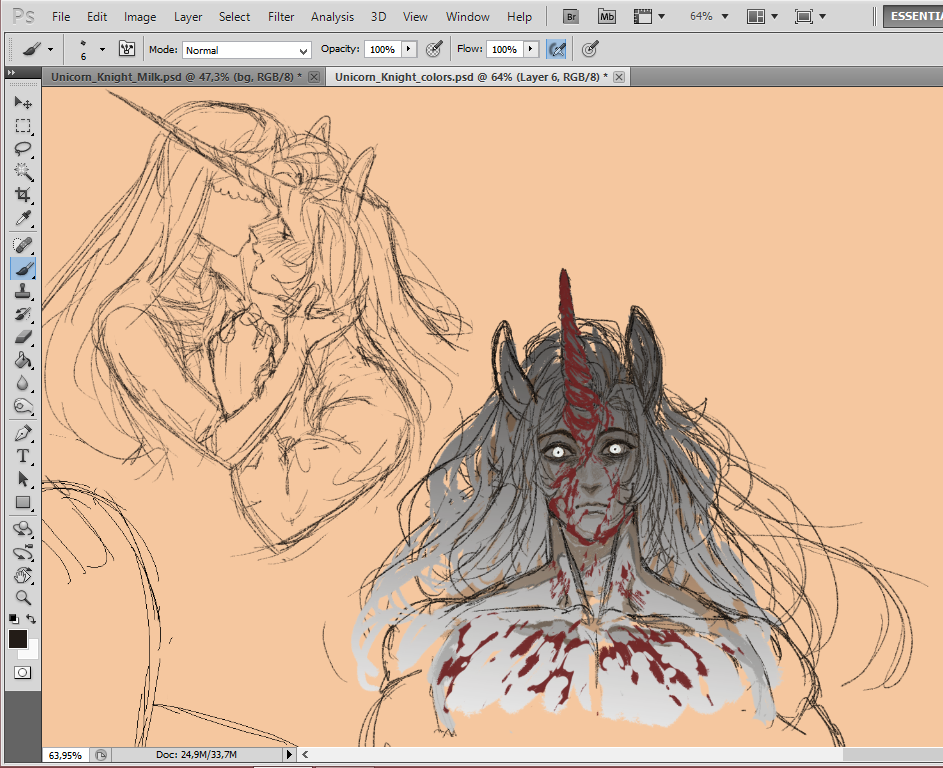Viewport: 943px width, 768px height.
Task: Select the Paint Bucket tool
Action: (23, 360)
